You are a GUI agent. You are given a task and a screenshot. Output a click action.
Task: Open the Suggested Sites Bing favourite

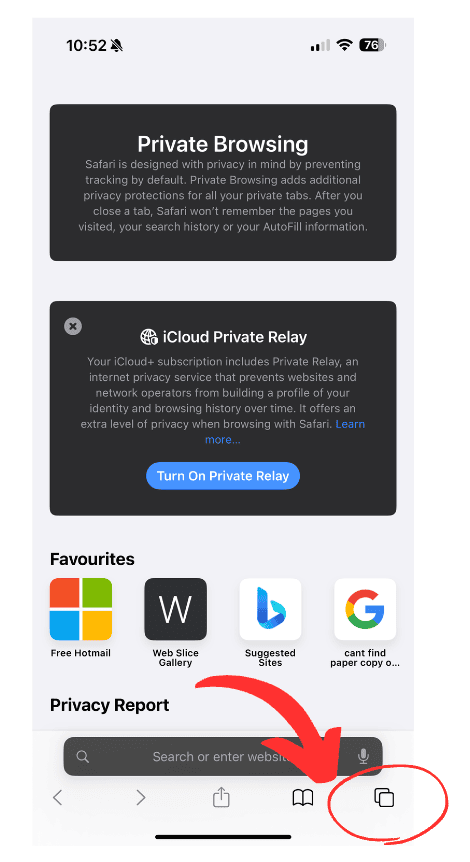(x=270, y=622)
